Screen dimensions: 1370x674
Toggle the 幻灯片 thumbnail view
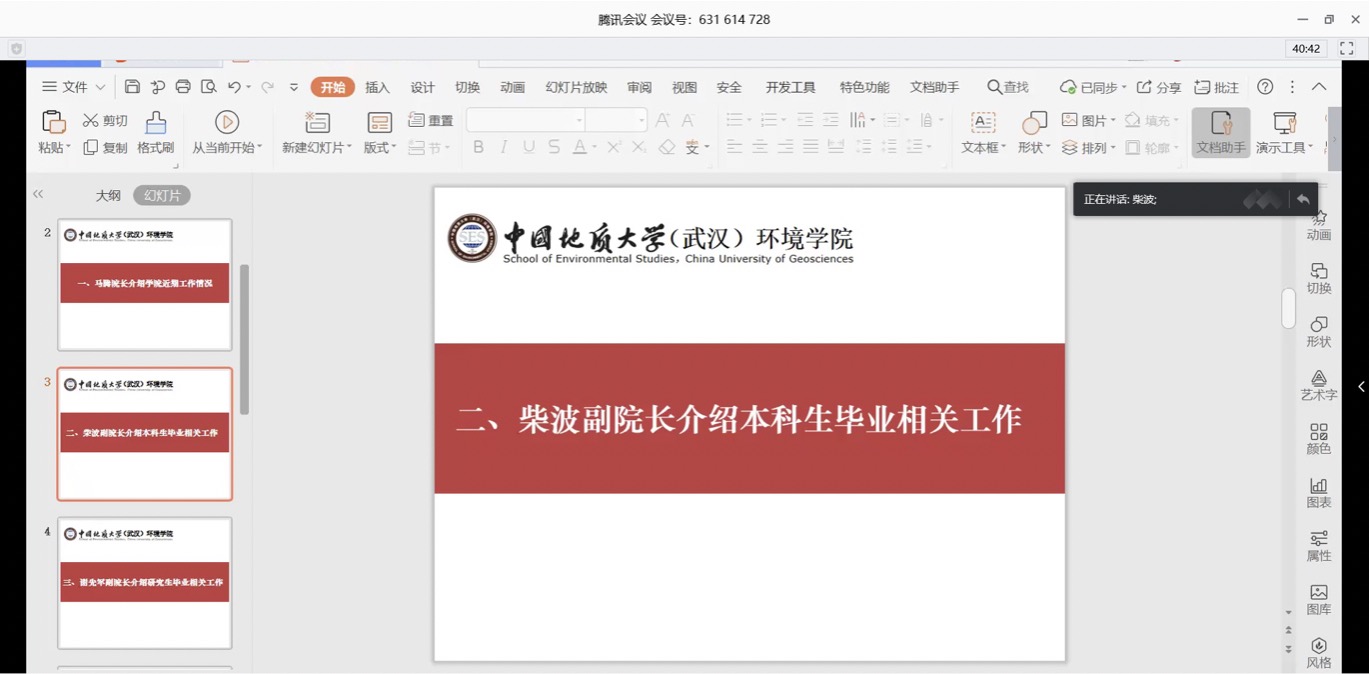[x=162, y=196]
